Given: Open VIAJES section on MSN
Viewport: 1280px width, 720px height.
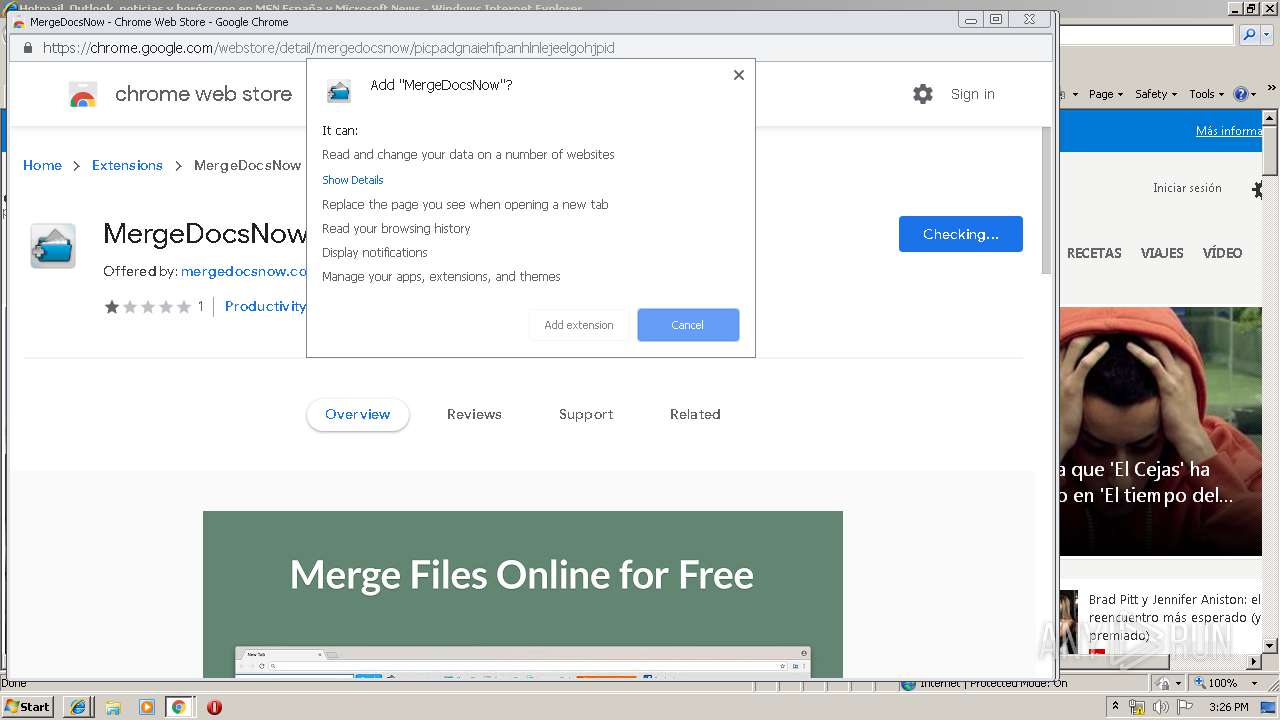Looking at the screenshot, I should click(1162, 253).
